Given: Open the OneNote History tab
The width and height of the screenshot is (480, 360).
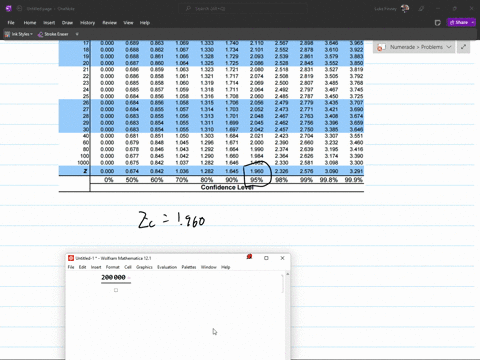Looking at the screenshot, I should coord(87,23).
